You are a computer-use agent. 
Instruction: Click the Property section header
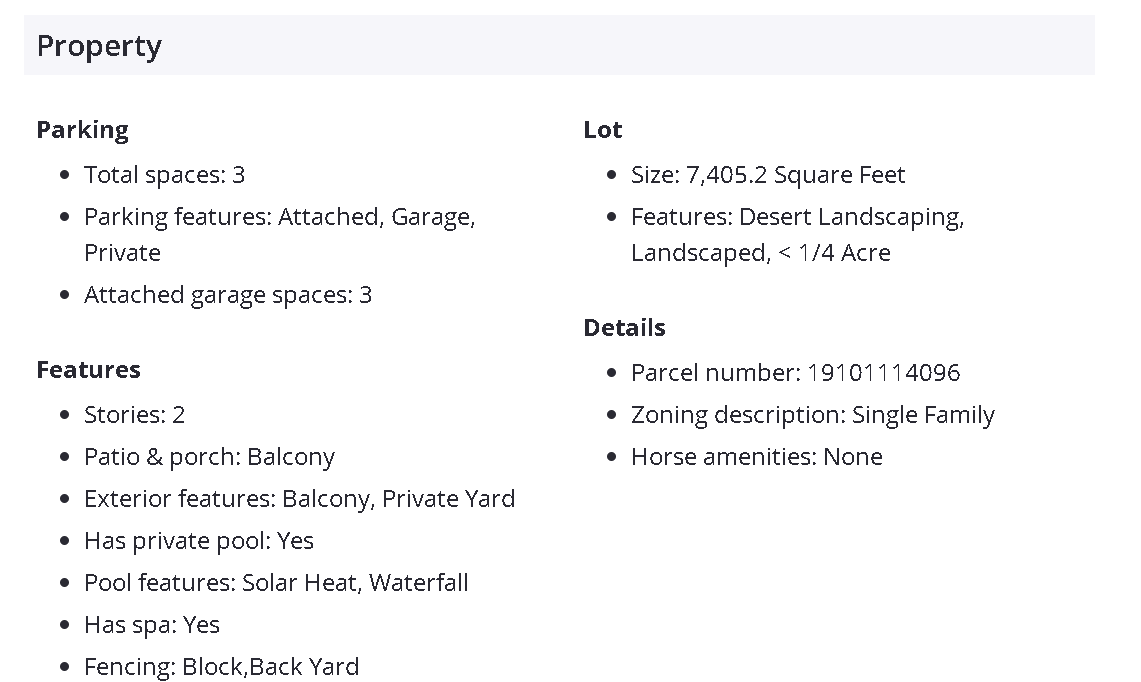(x=99, y=46)
